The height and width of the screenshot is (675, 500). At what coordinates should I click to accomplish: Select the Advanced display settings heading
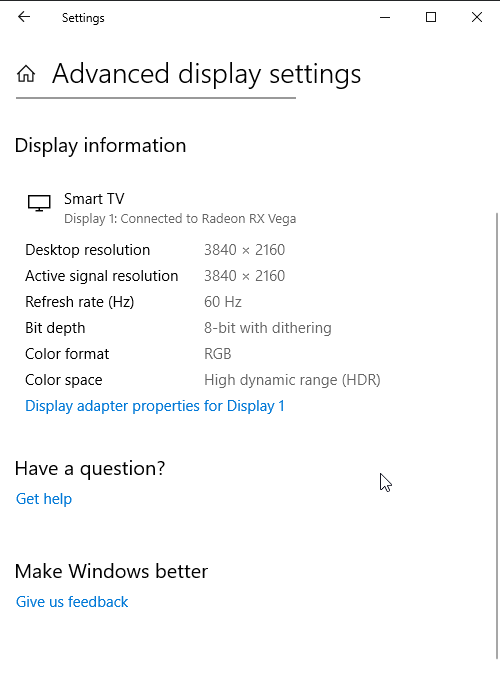[x=206, y=74]
